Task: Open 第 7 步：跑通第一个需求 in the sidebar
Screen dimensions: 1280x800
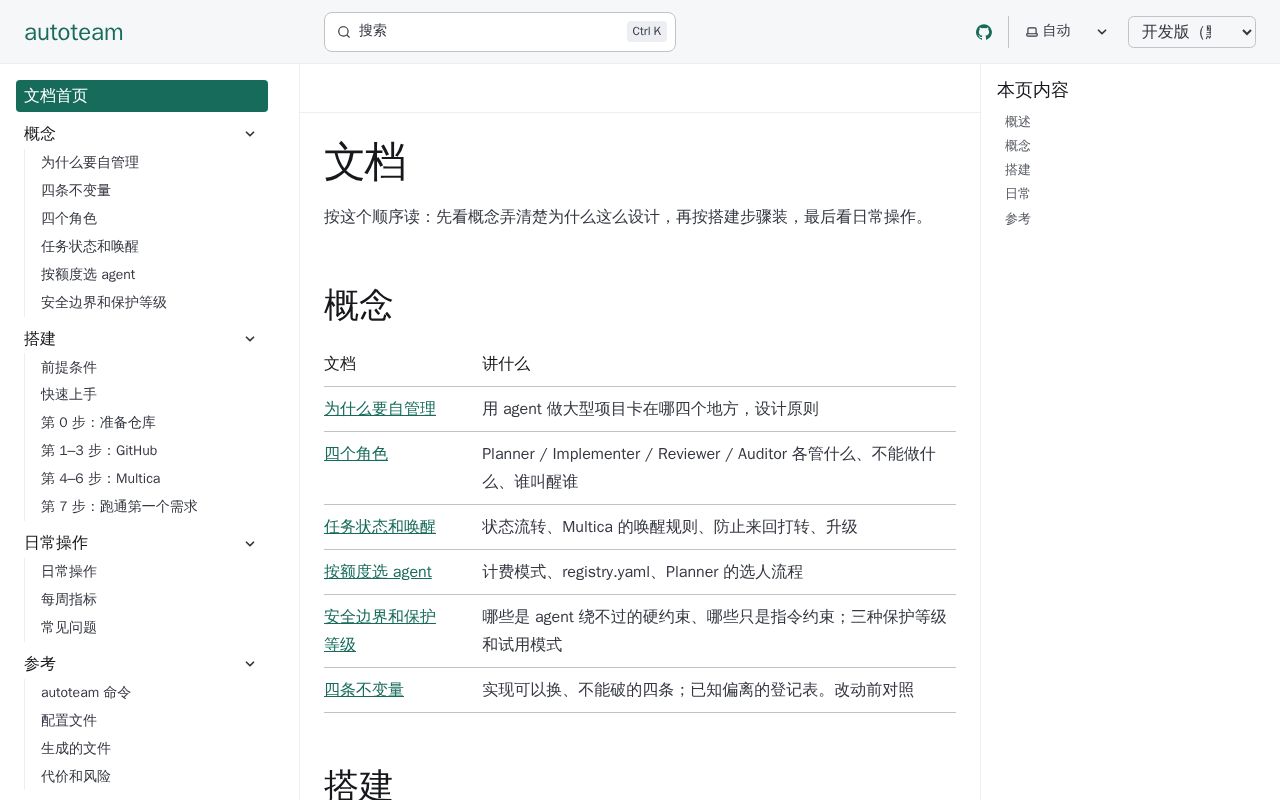Action: [x=119, y=506]
